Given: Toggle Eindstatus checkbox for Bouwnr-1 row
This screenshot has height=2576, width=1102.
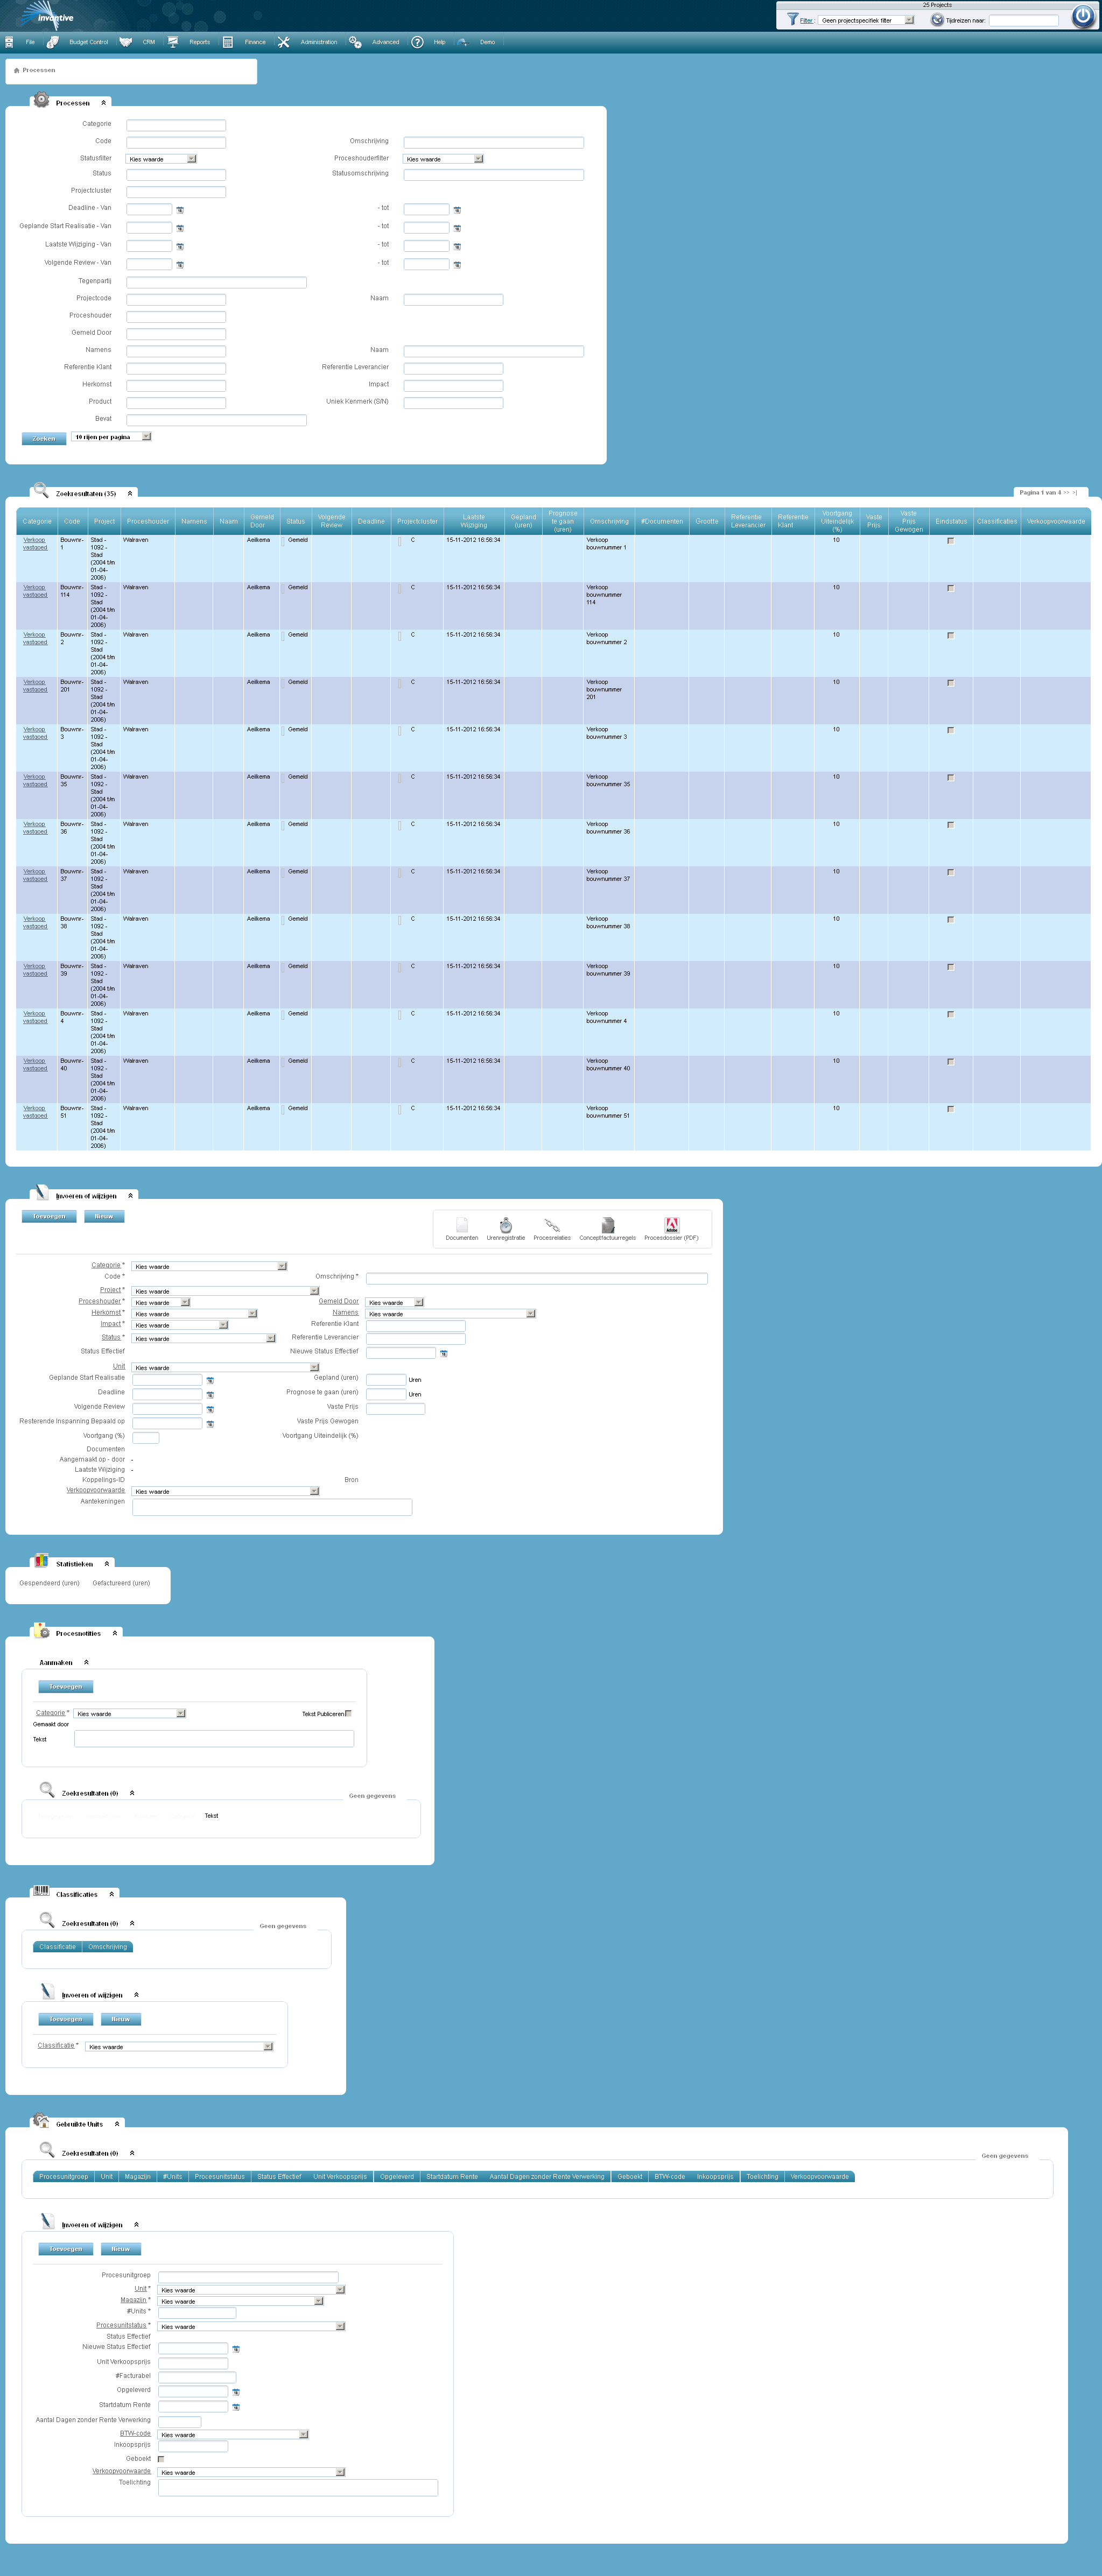Looking at the screenshot, I should 950,541.
